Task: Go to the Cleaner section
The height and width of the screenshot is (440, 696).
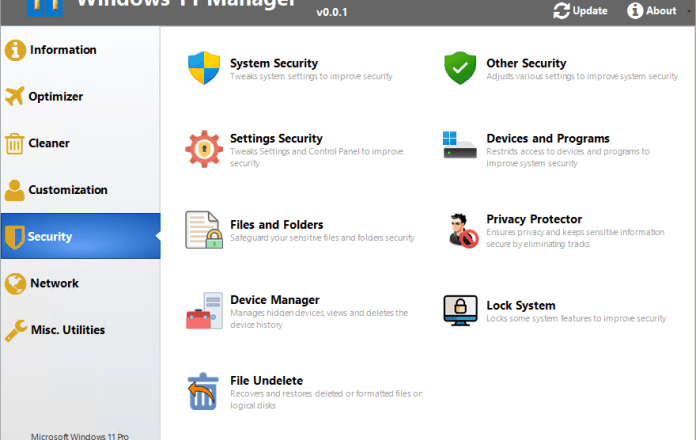Action: [x=50, y=143]
